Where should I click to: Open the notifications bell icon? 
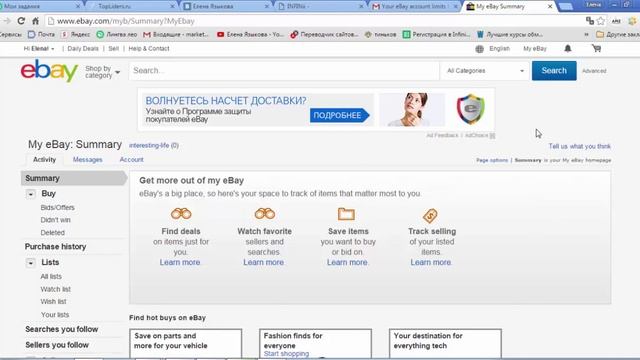[567, 49]
